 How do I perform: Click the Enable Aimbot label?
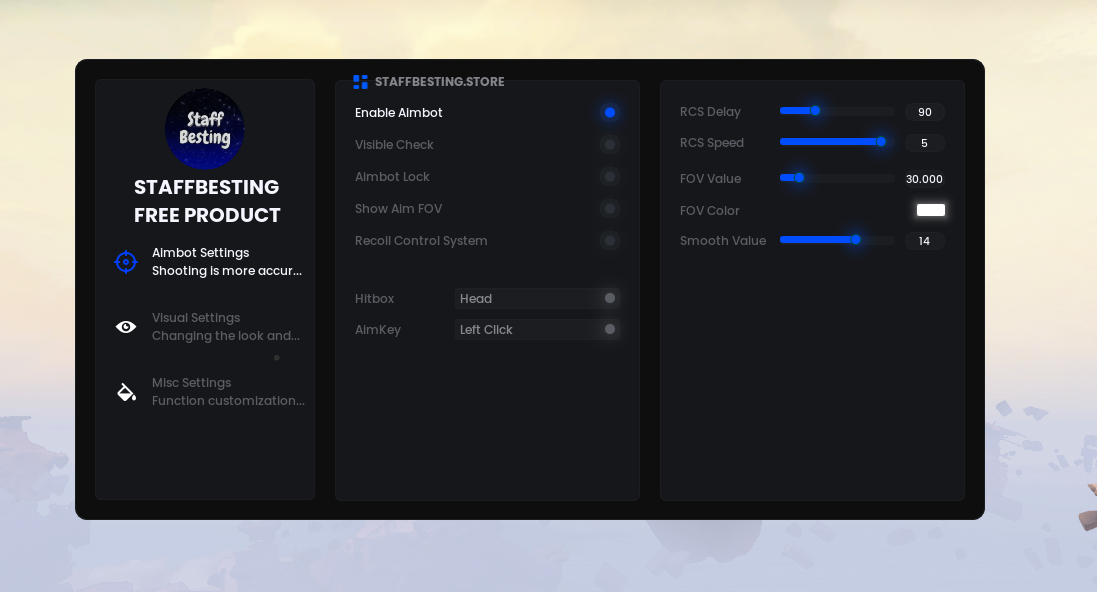[399, 113]
